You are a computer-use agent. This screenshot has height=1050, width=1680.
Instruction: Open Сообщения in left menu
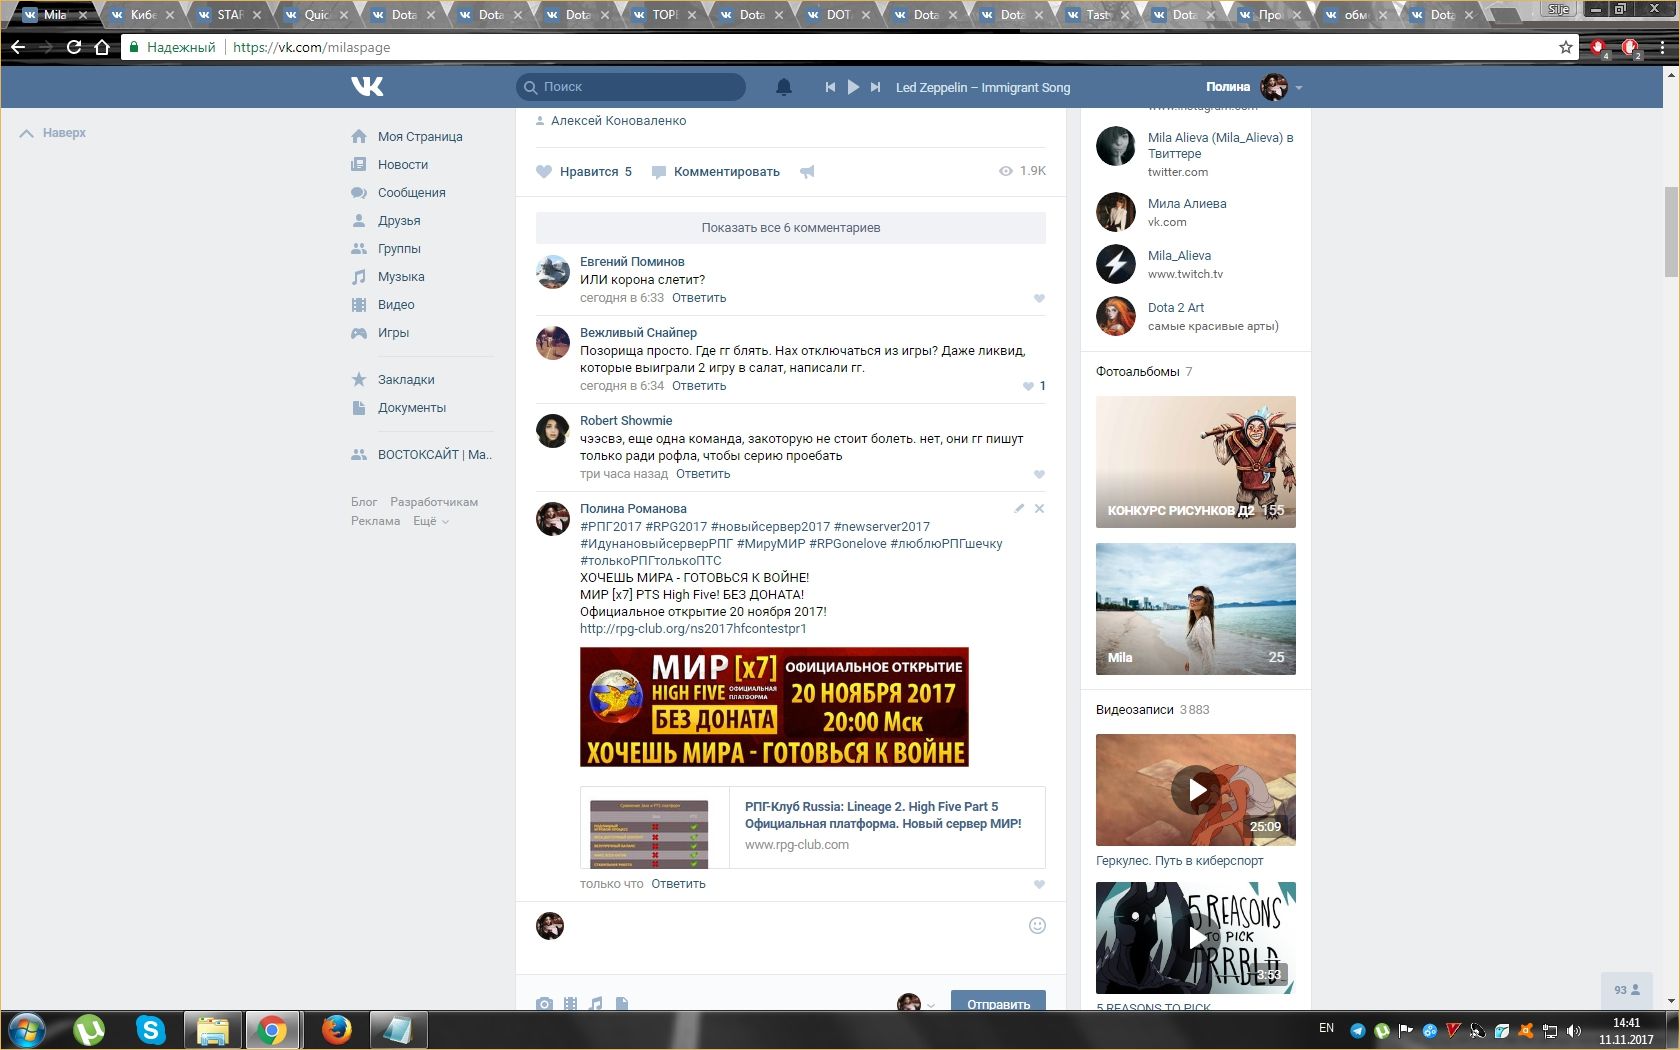411,193
